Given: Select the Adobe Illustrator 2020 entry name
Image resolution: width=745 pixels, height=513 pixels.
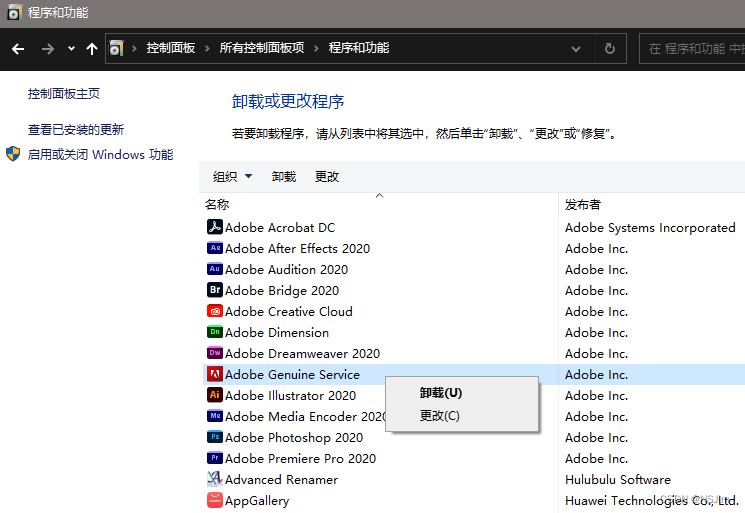Looking at the screenshot, I should point(290,395).
